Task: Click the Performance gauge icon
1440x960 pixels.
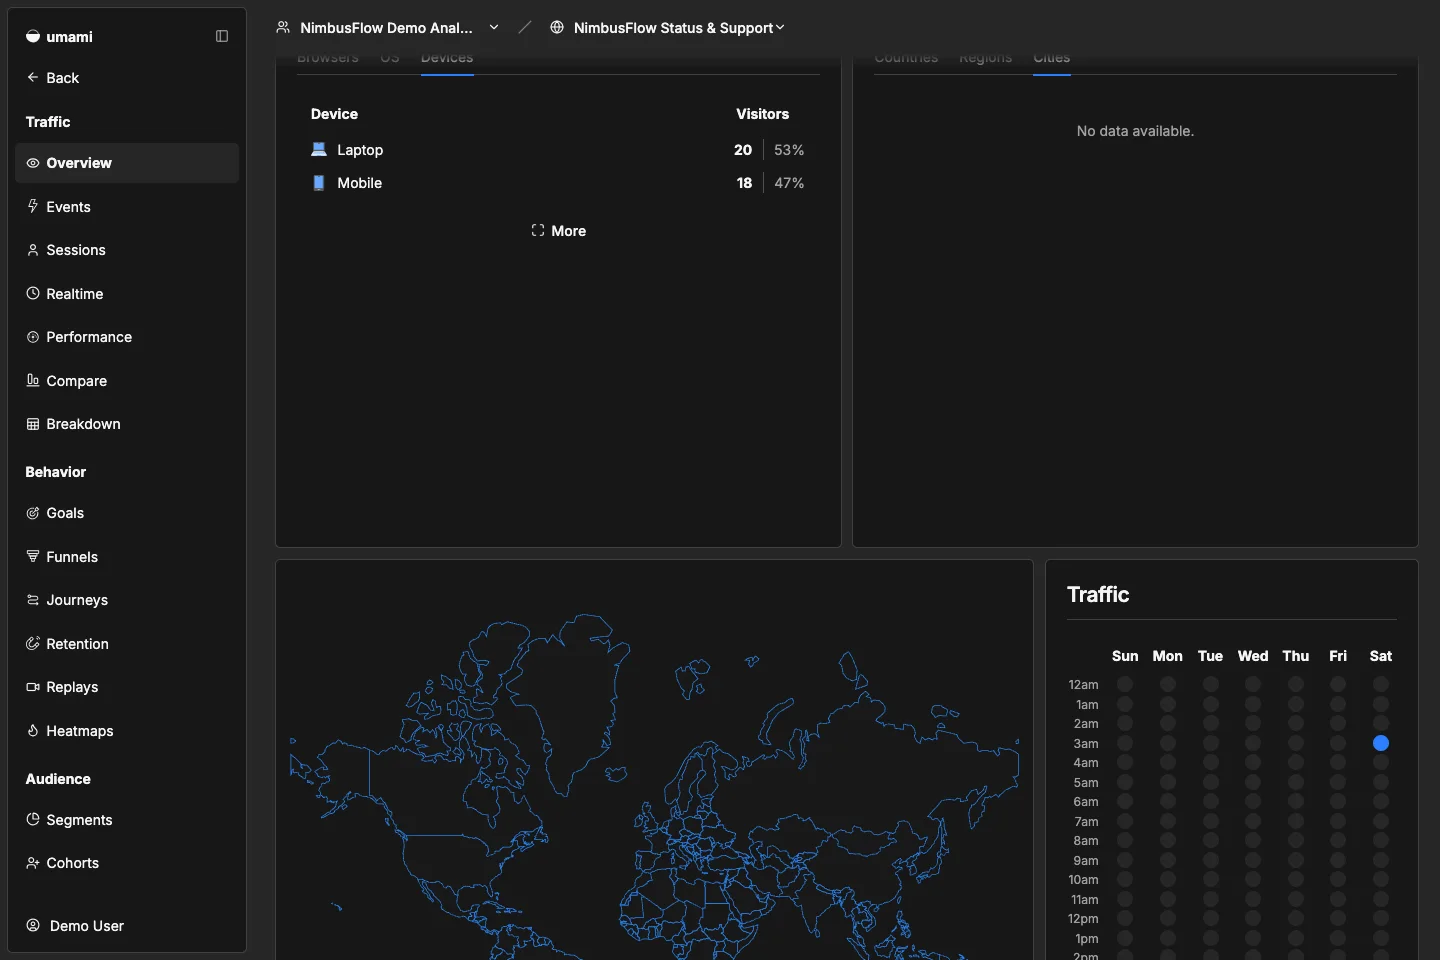Action: 33,337
